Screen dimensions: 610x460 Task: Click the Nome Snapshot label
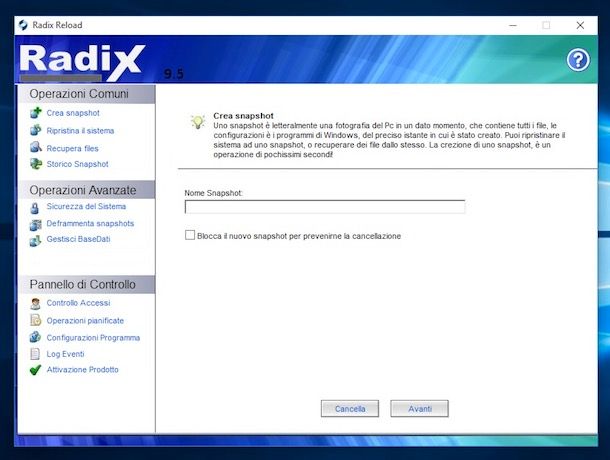click(x=214, y=193)
